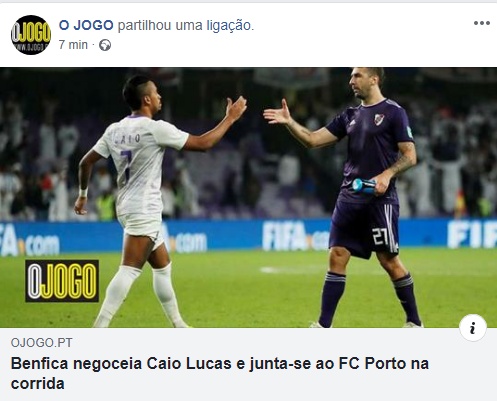Click the OJOGO.PT source domain label
Viewport: 497px width, 401px height.
coord(42,343)
